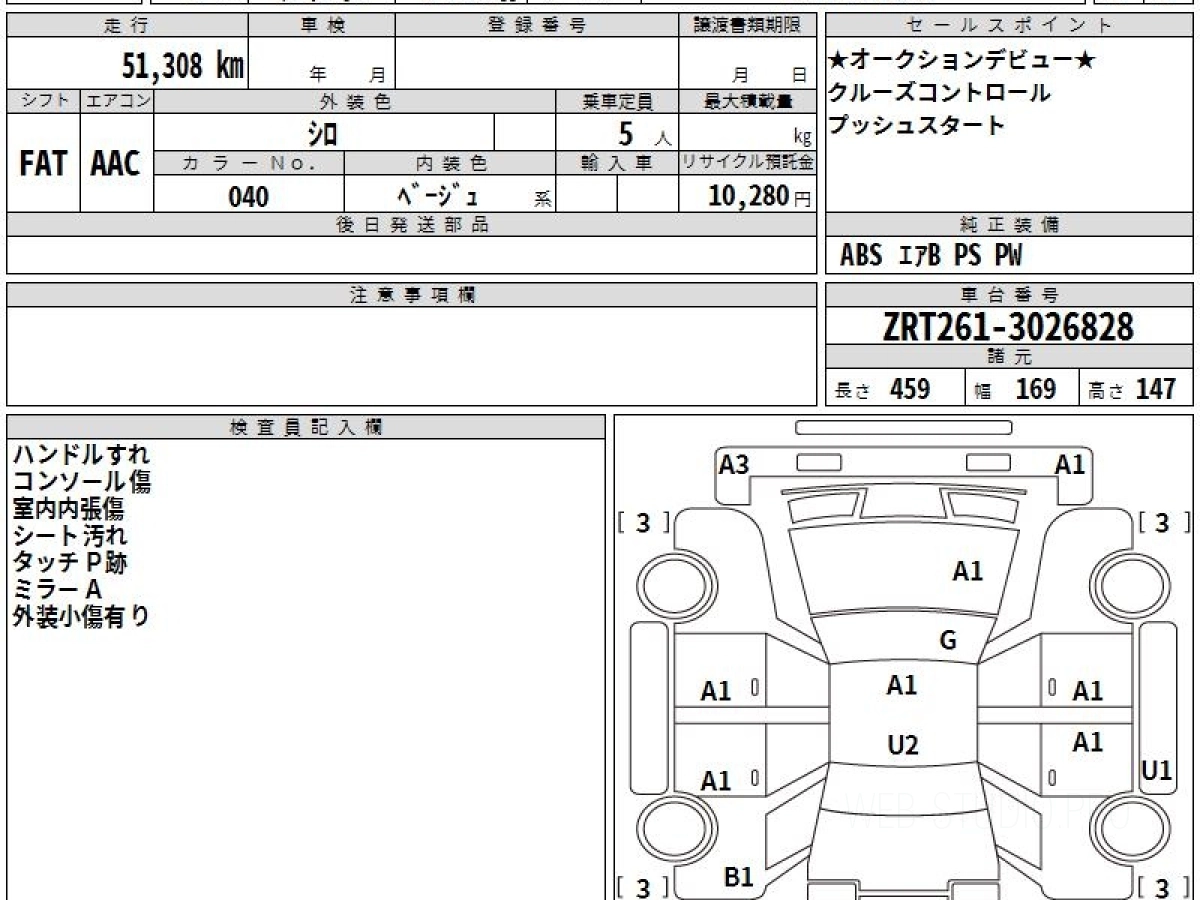Click the エアコン header label

point(117,101)
